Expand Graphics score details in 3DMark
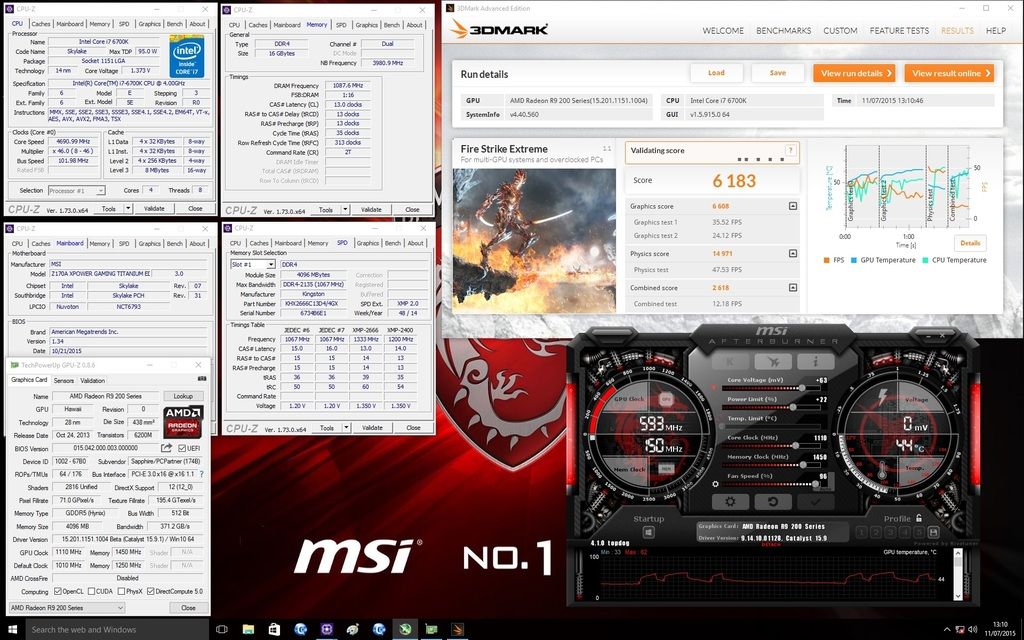The image size is (1024, 640). point(793,206)
